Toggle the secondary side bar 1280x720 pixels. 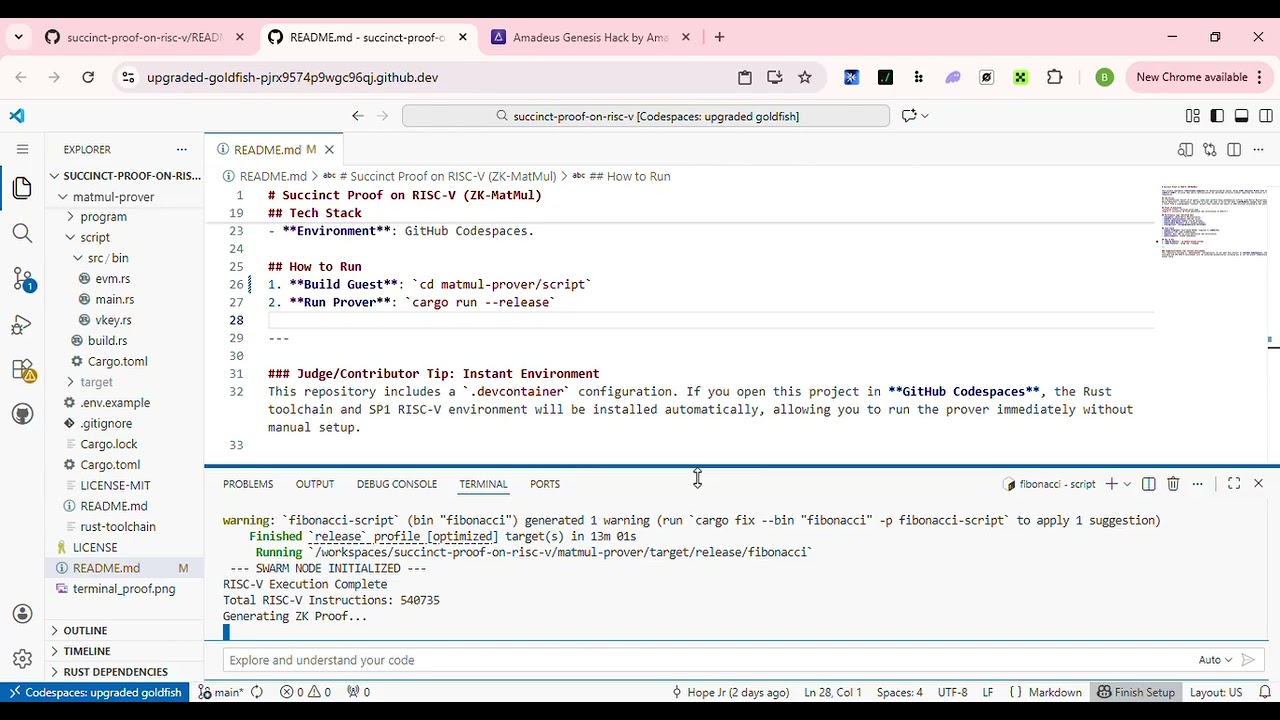(x=1266, y=116)
